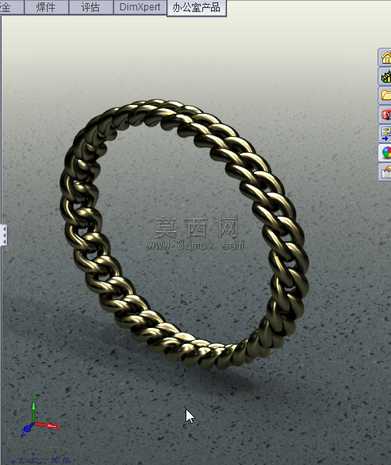The width and height of the screenshot is (391, 465).
Task: Click the left panel collapse handle
Action: pos(3,235)
